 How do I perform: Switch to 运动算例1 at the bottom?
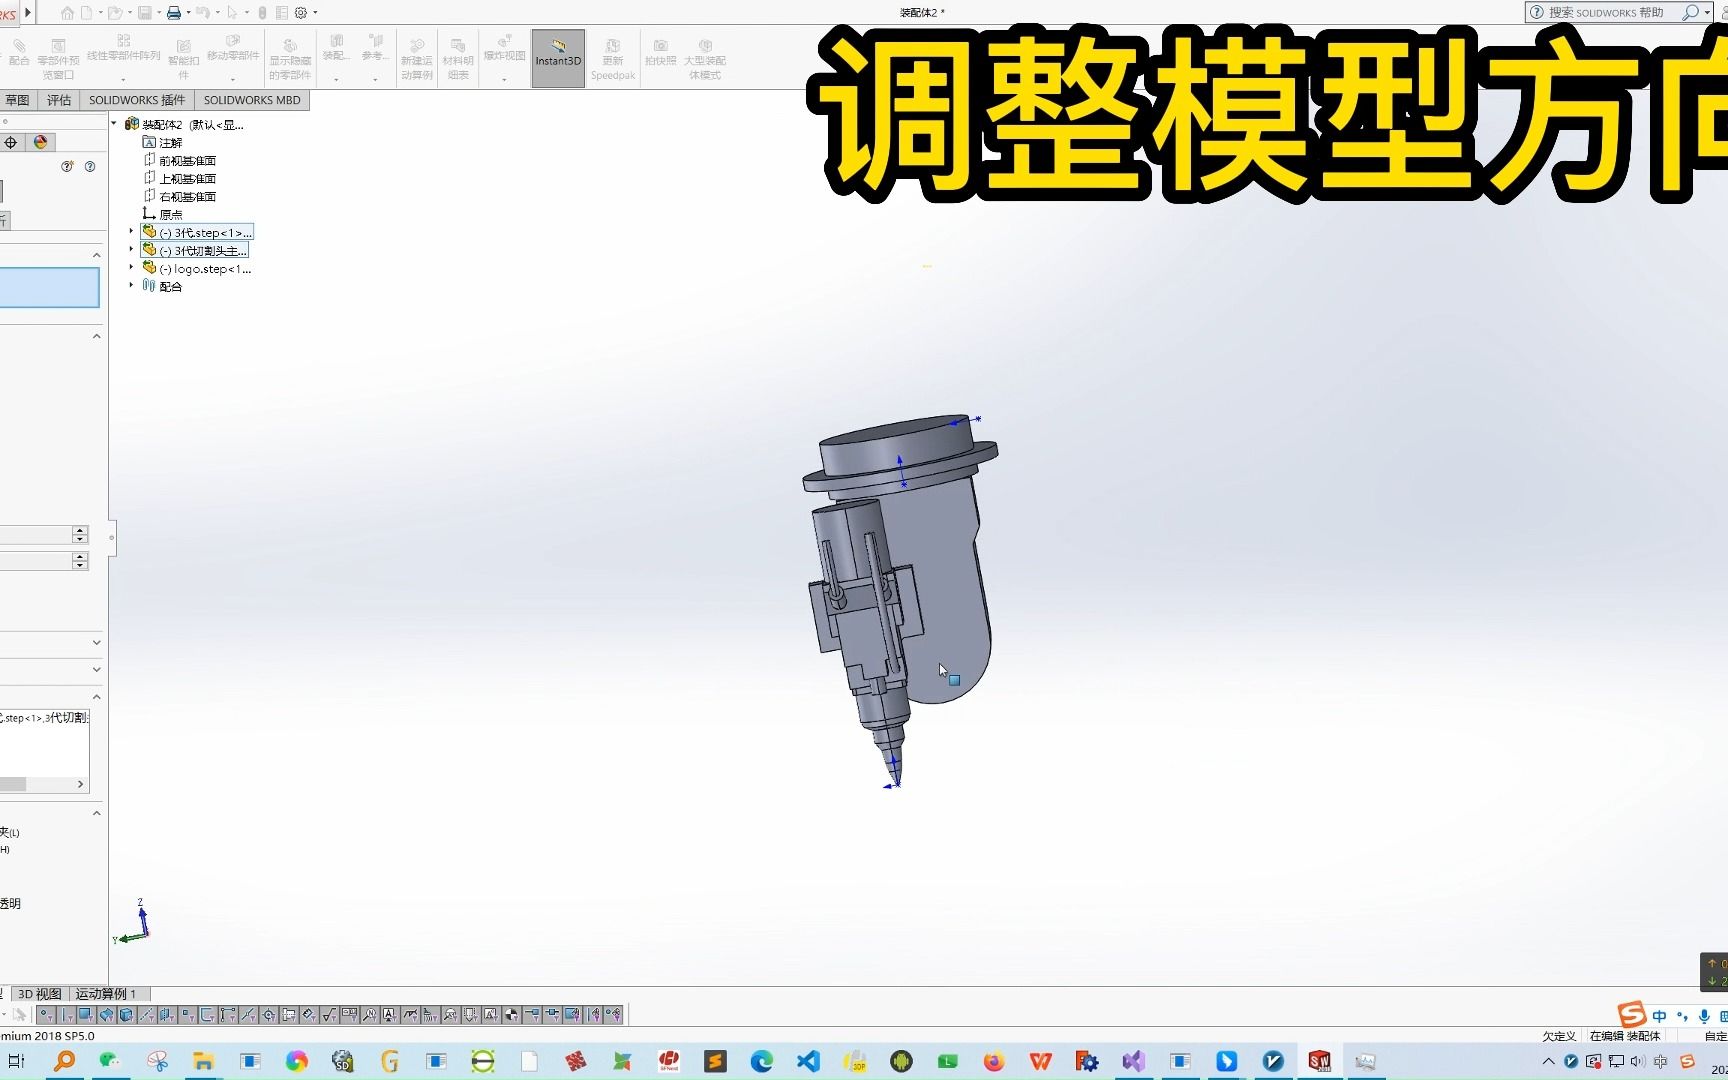[104, 994]
